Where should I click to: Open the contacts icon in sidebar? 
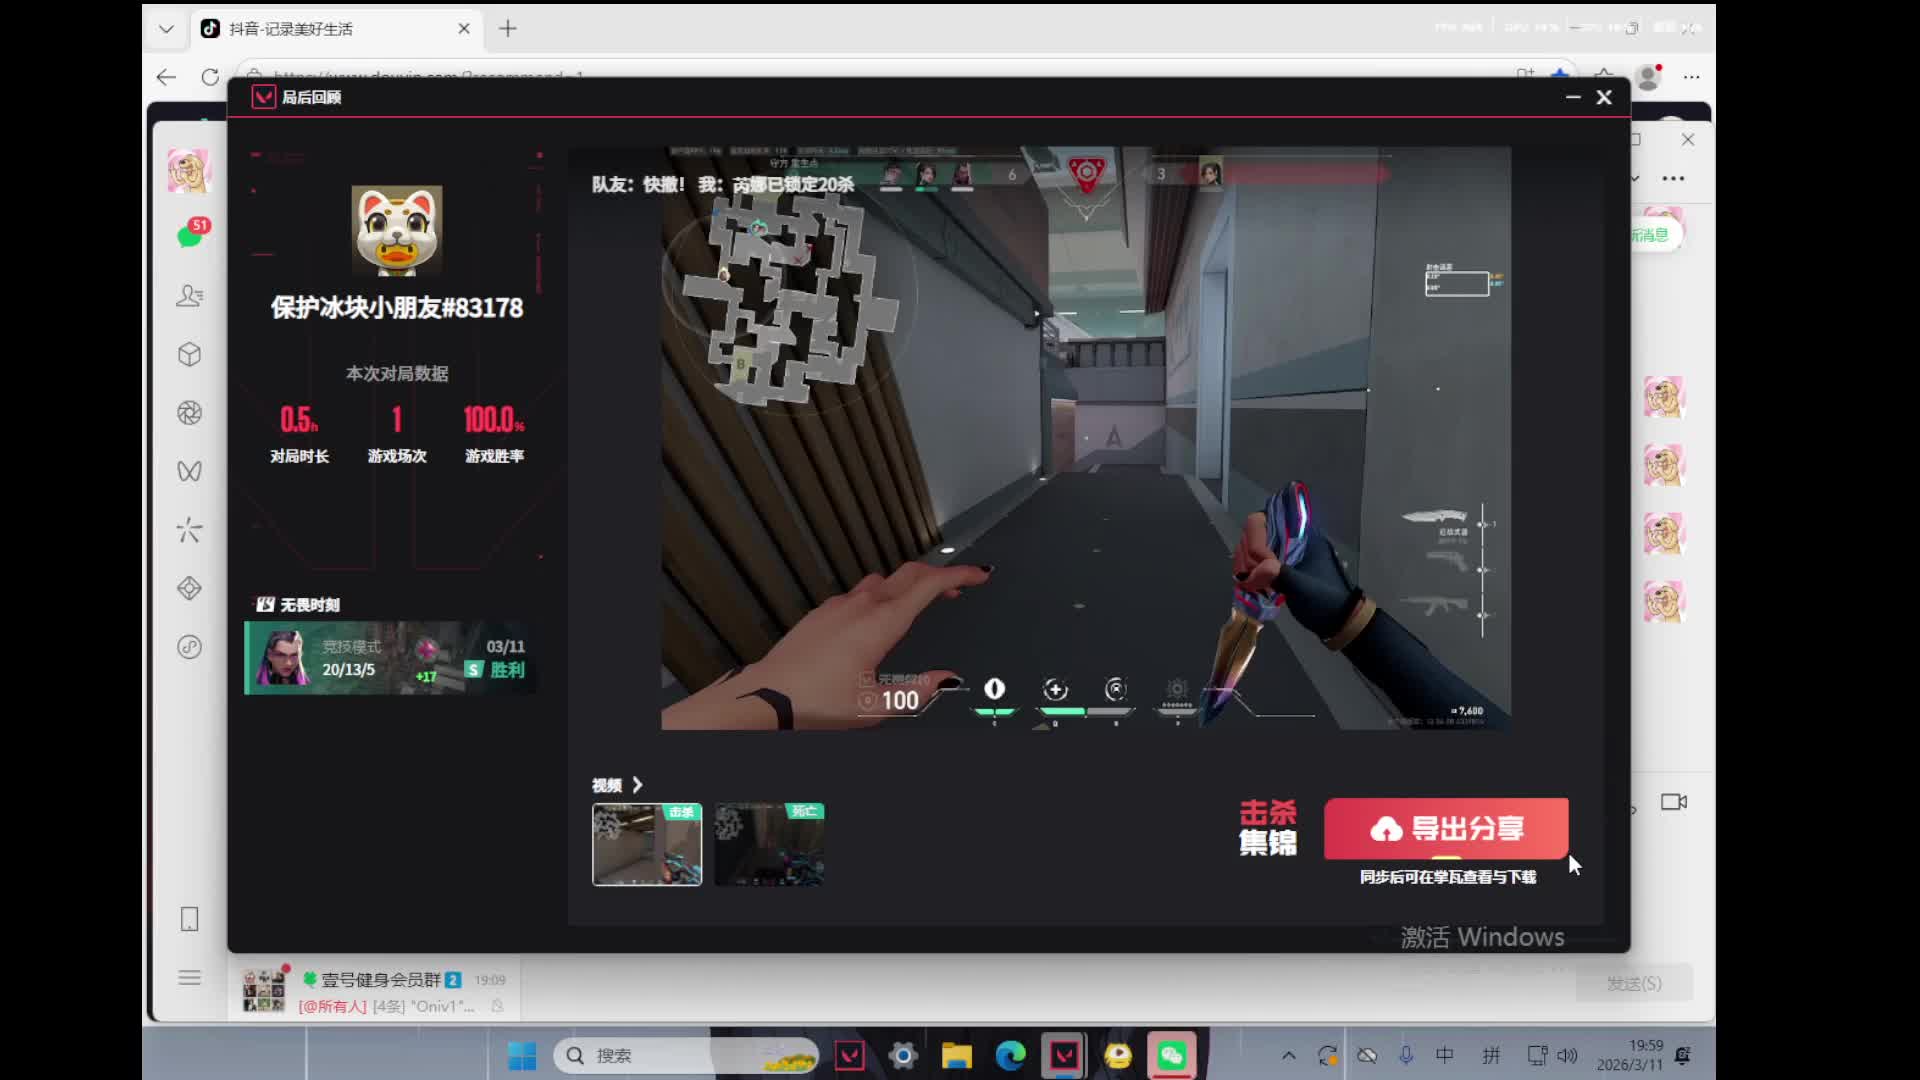[190, 296]
